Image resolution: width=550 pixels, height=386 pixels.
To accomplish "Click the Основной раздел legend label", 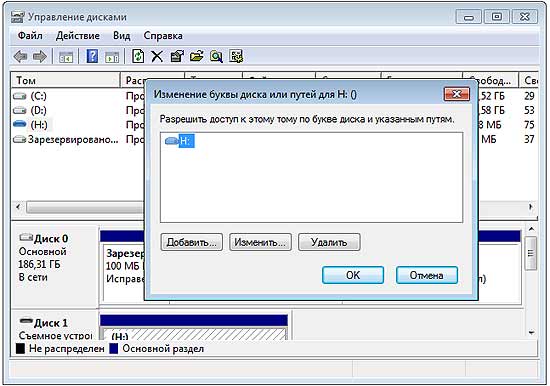I will pos(163,349).
